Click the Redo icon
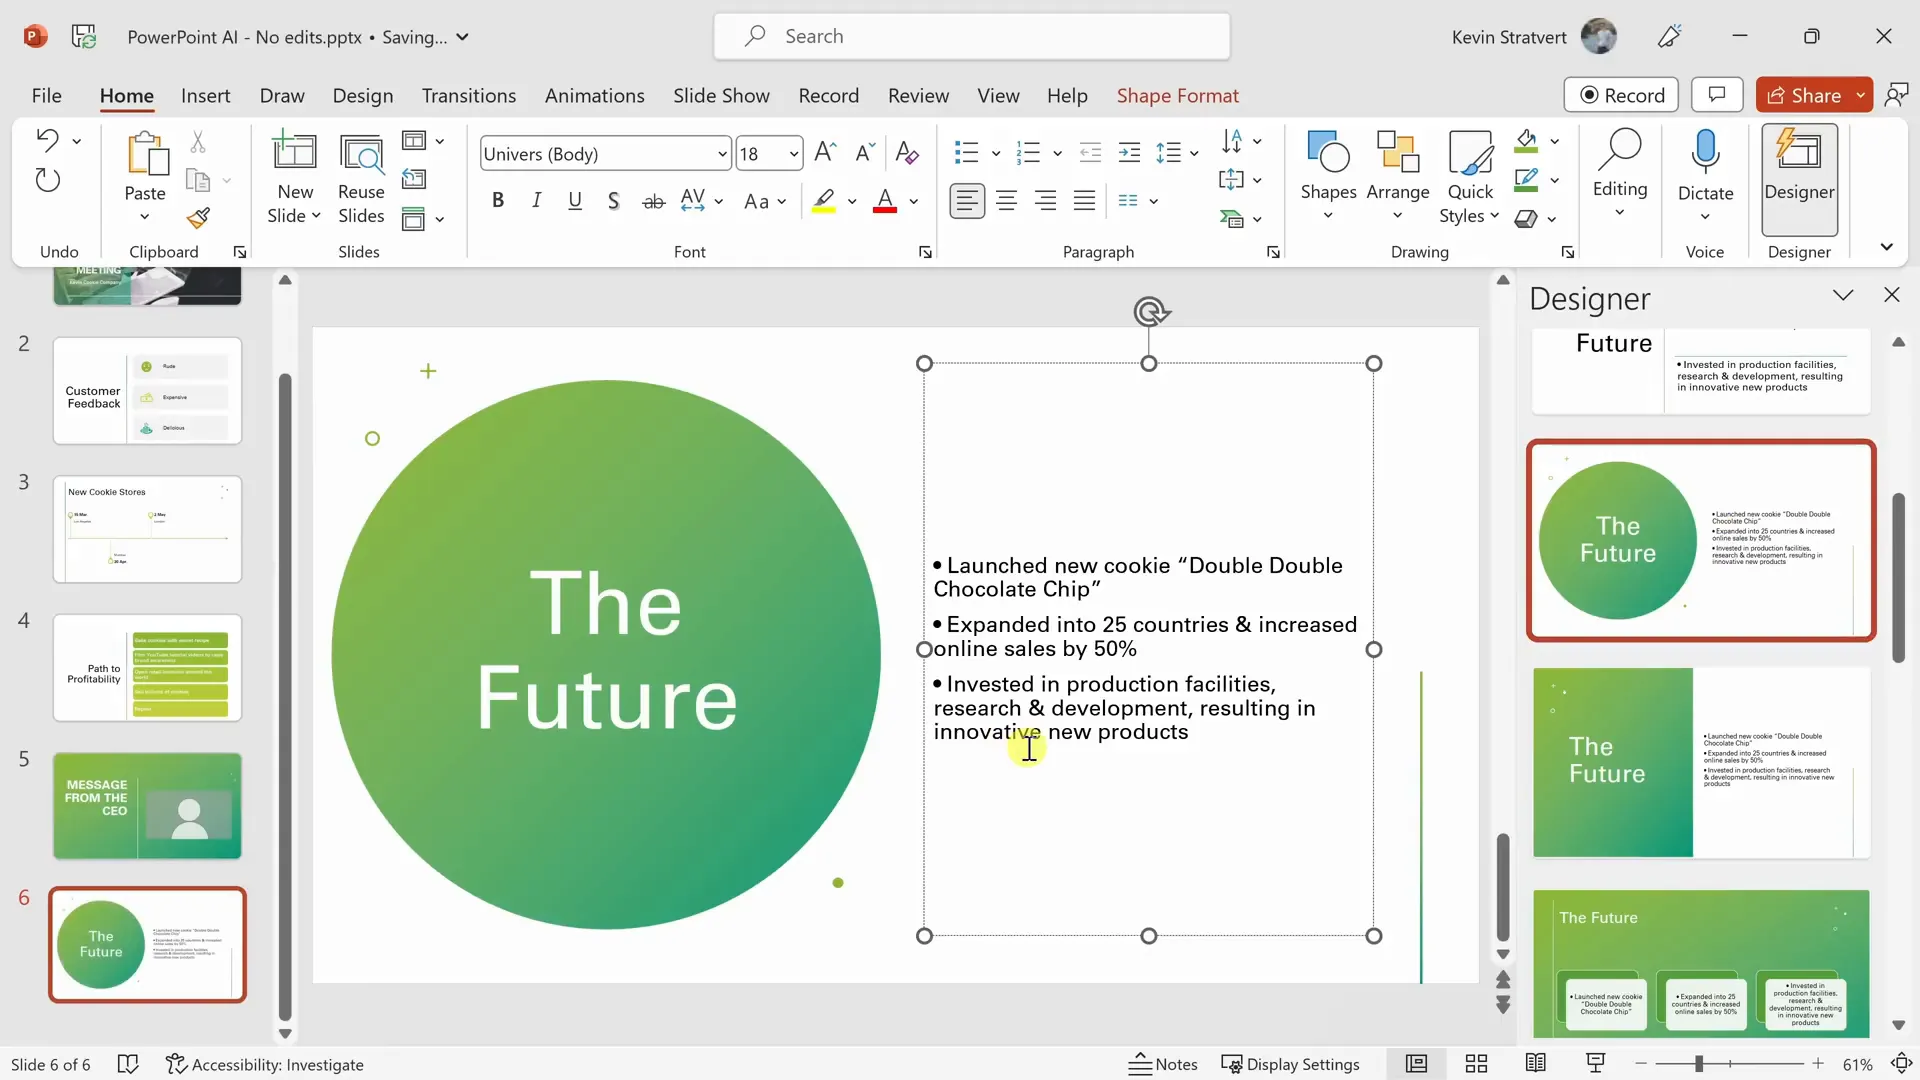 pyautogui.click(x=47, y=180)
